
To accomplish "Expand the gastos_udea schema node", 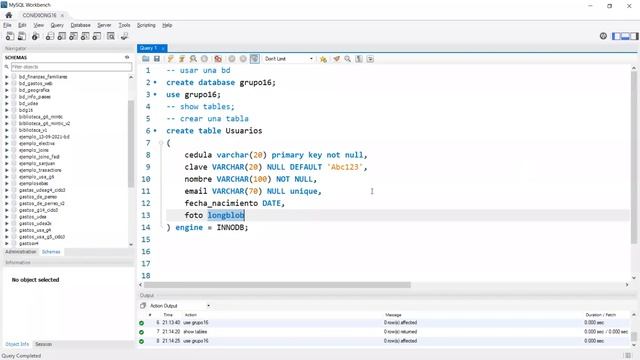I will tap(7, 217).
